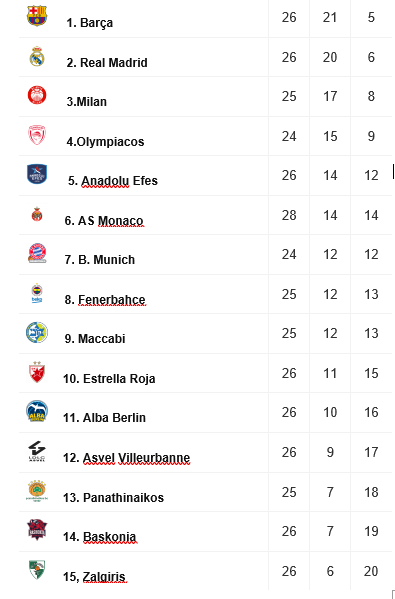Select the Milan red circular logo
This screenshot has width=395, height=599.
(37, 95)
